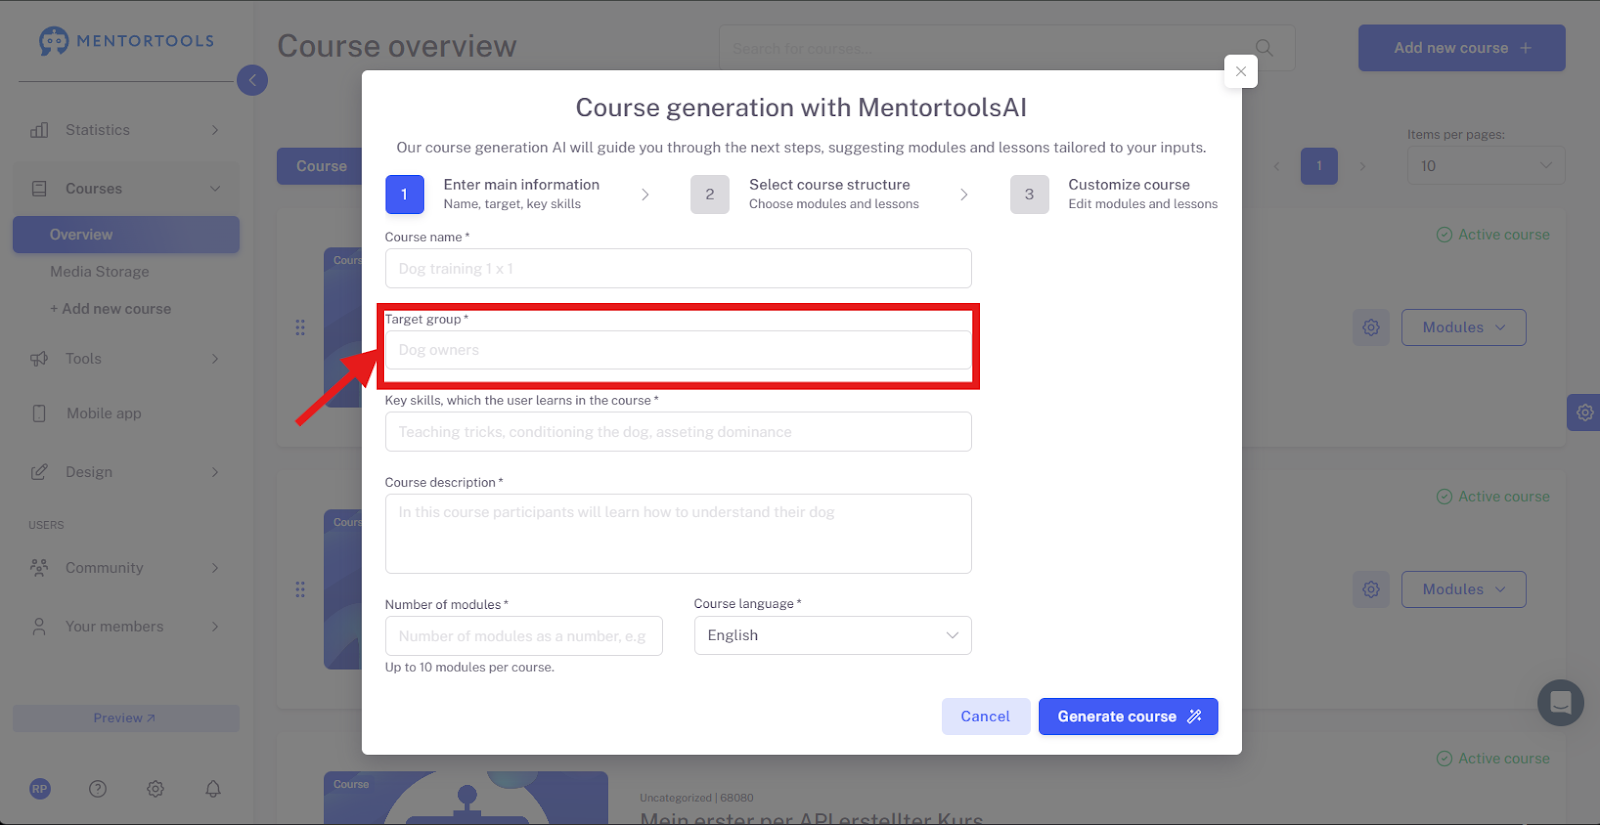Select page 1 in pagination
The height and width of the screenshot is (825, 1600).
[x=1319, y=166]
